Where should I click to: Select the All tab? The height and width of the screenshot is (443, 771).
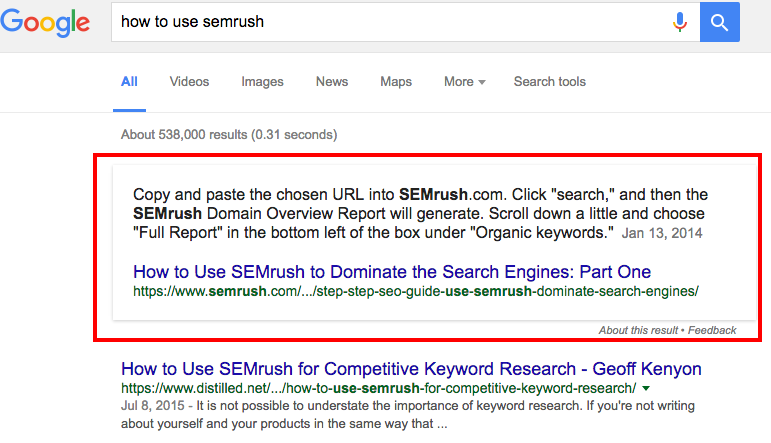click(129, 82)
